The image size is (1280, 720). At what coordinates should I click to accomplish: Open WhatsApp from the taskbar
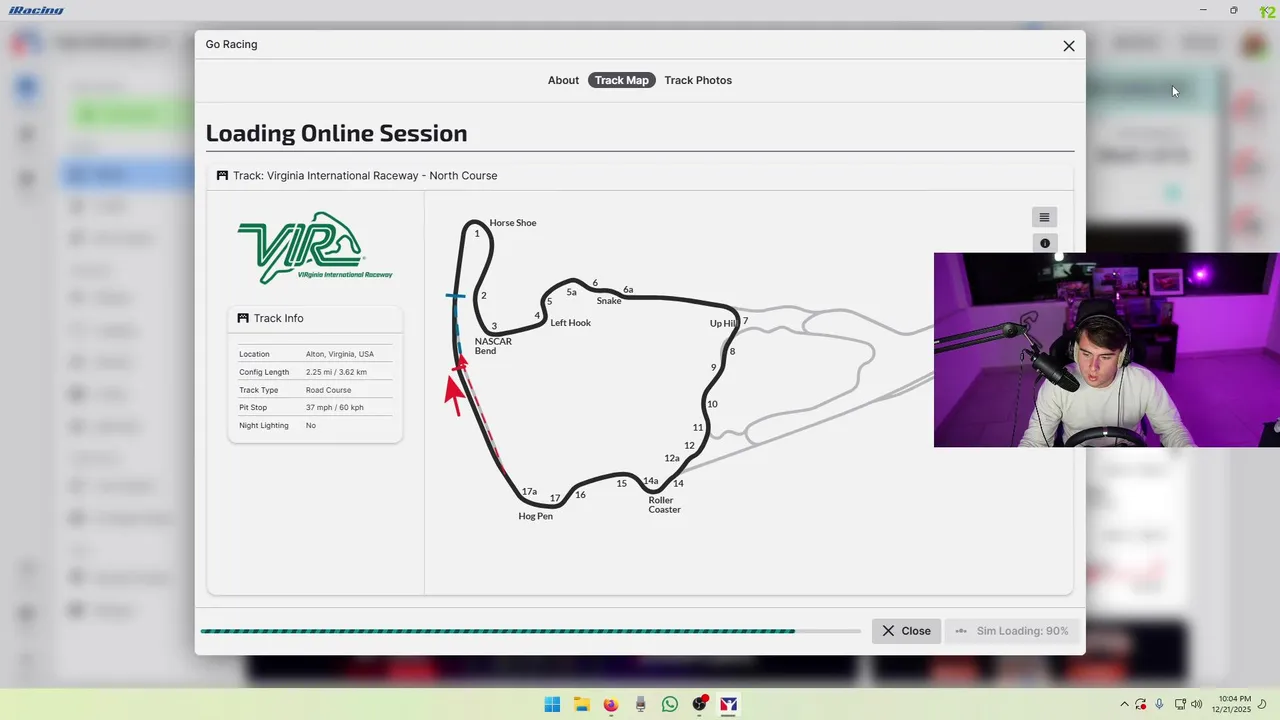pos(670,704)
